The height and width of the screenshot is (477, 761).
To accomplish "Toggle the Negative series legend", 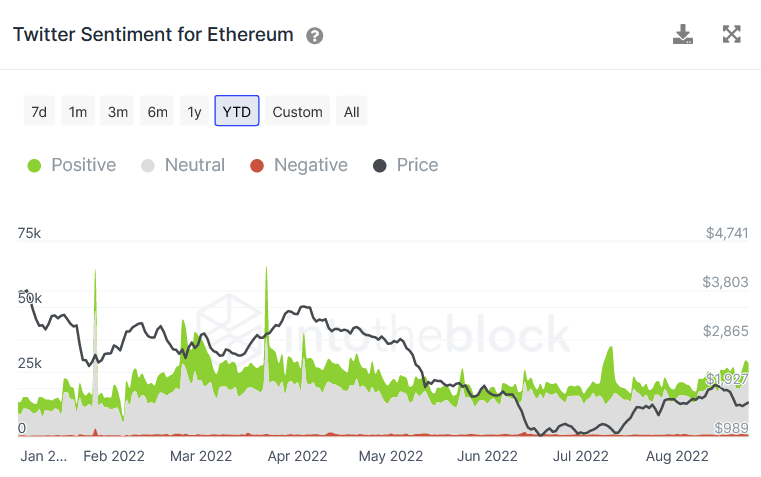I will pos(299,166).
